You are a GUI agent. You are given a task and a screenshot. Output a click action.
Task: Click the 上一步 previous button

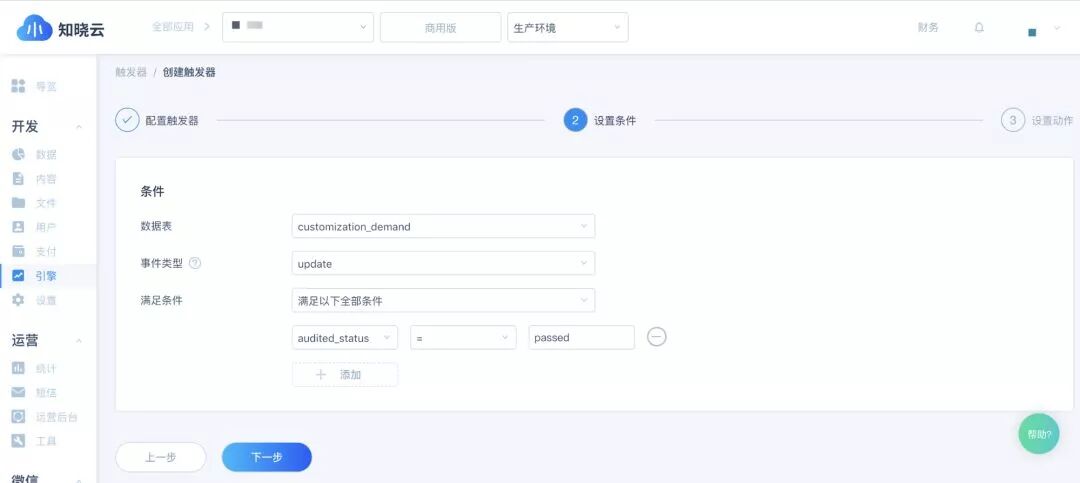click(160, 457)
